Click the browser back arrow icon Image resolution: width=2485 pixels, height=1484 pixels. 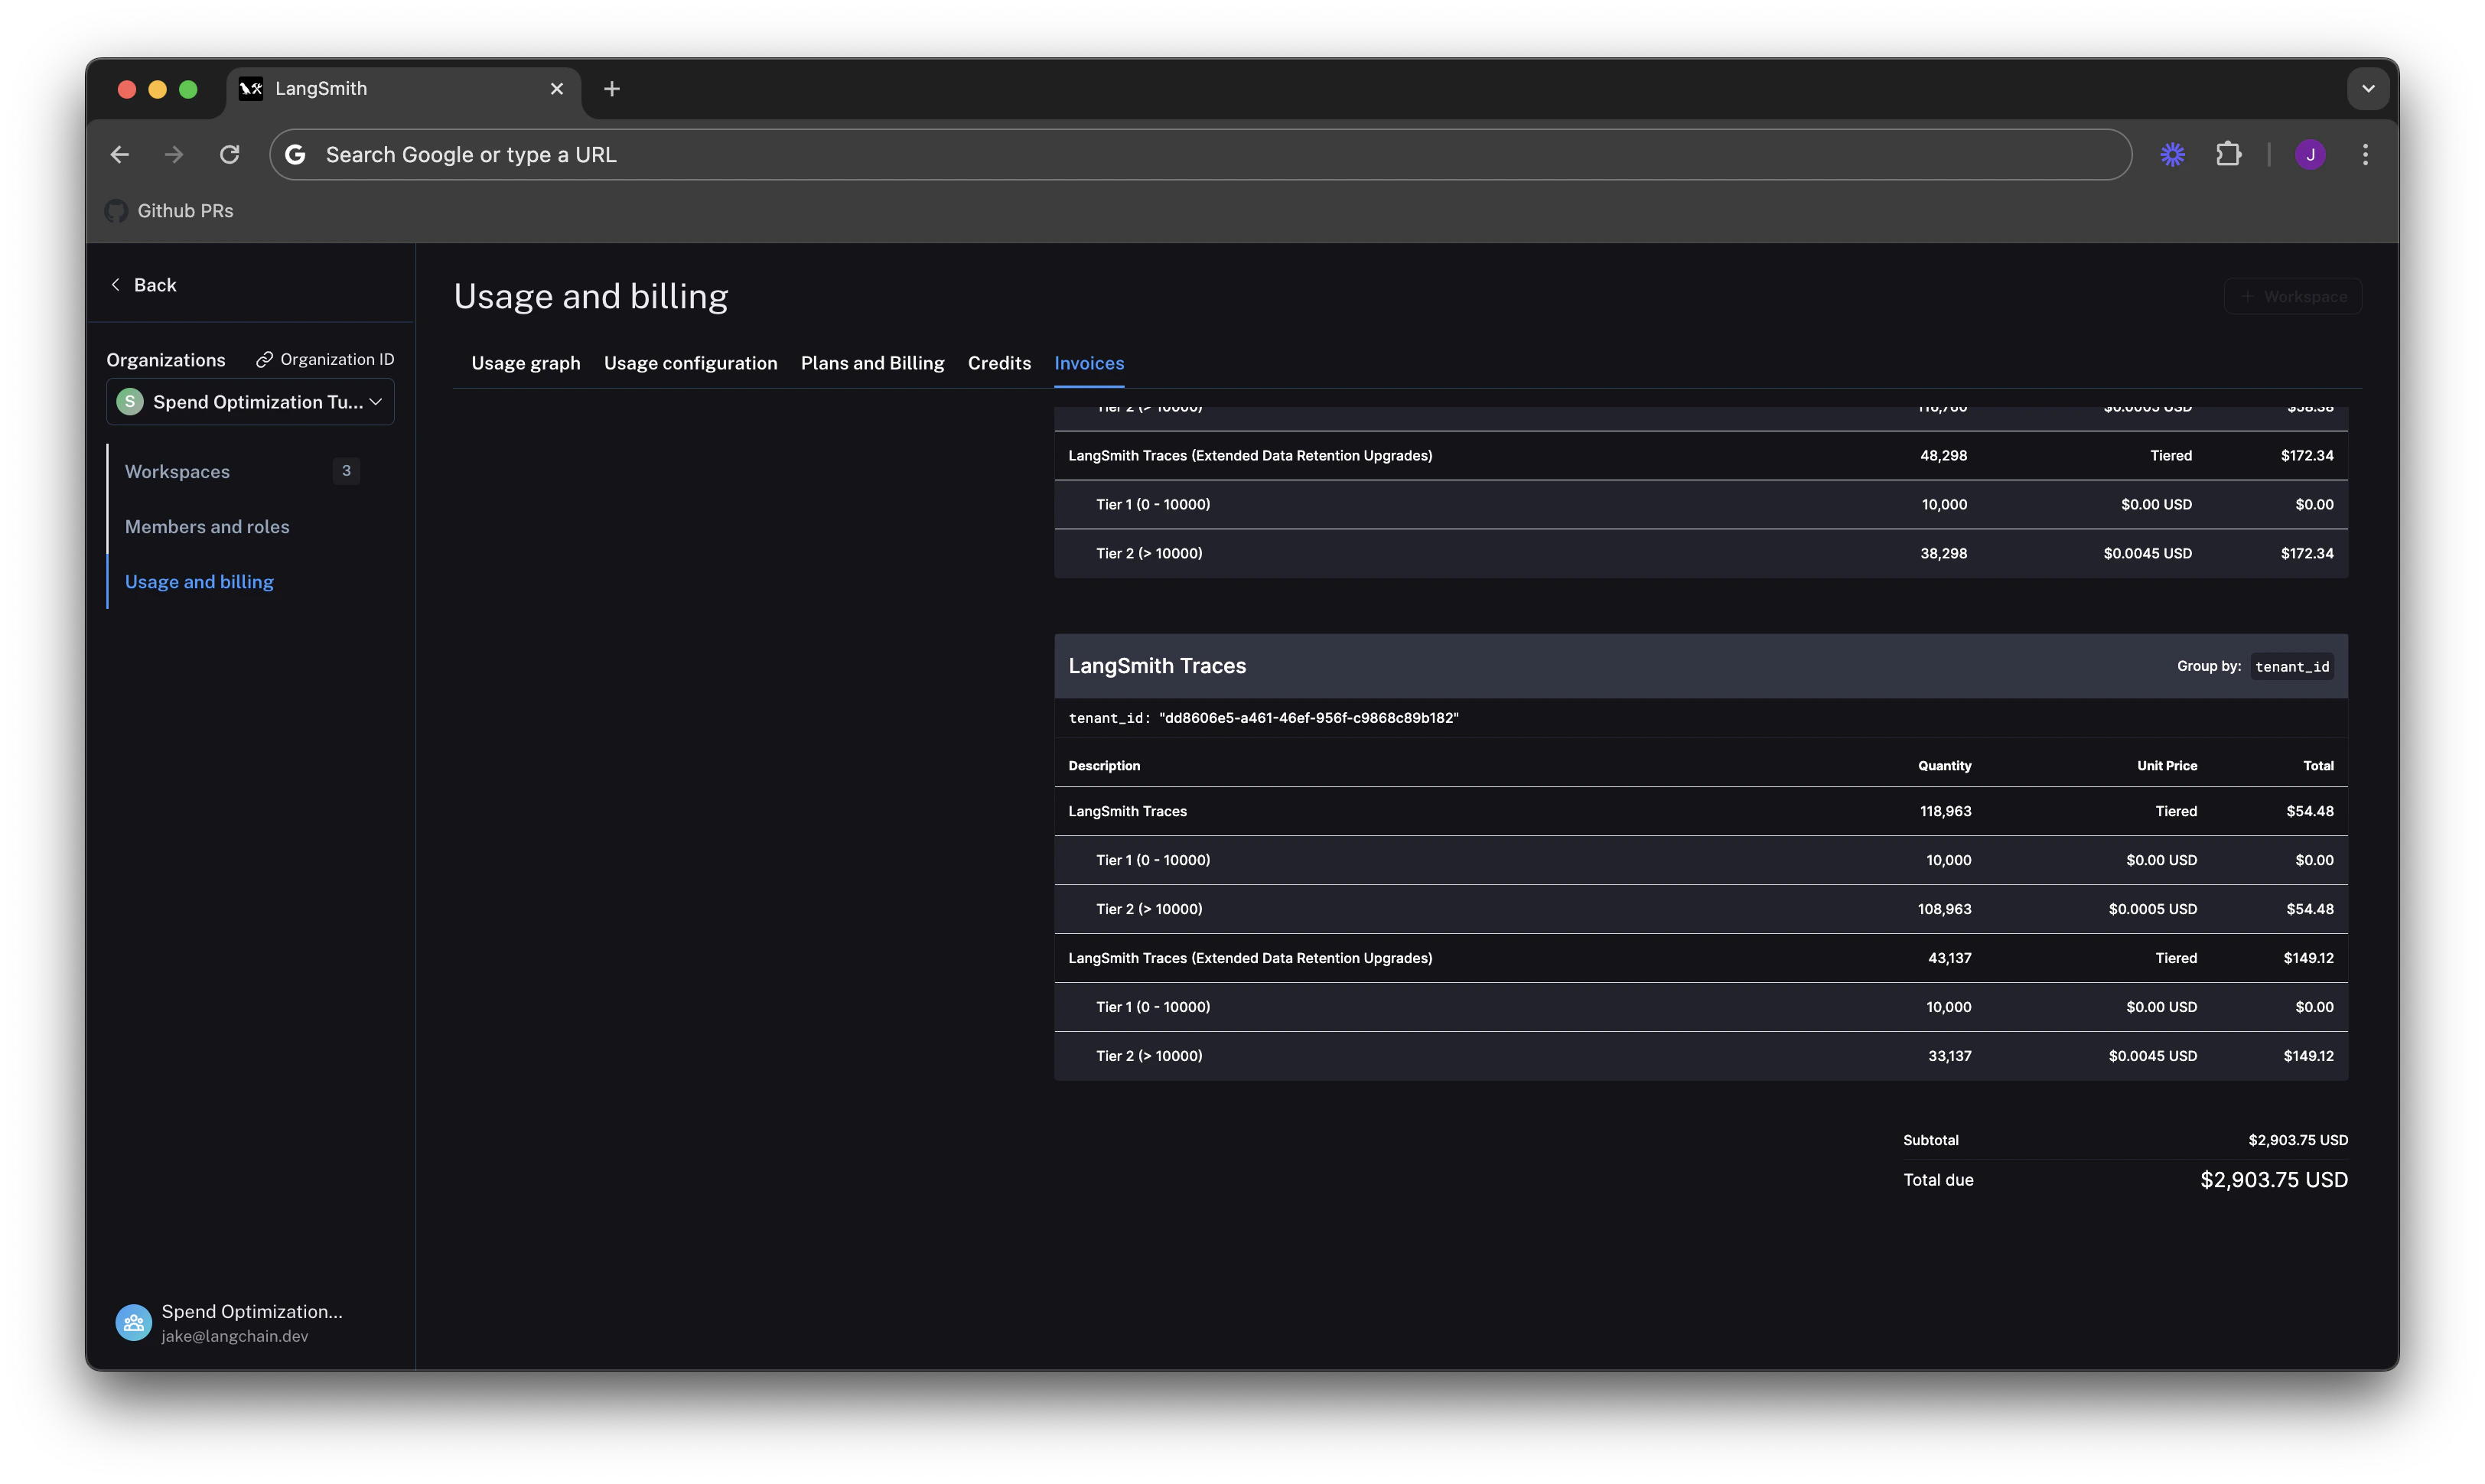[120, 155]
